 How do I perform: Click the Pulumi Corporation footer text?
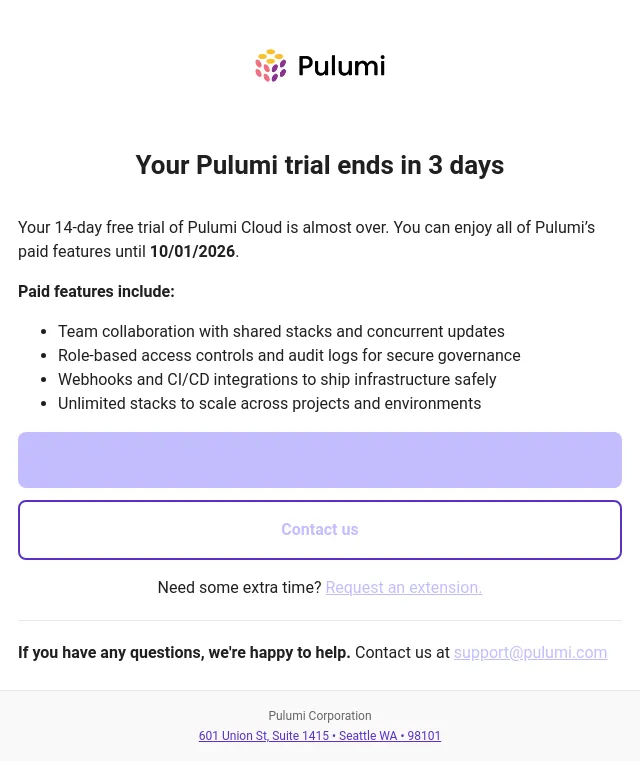point(320,716)
